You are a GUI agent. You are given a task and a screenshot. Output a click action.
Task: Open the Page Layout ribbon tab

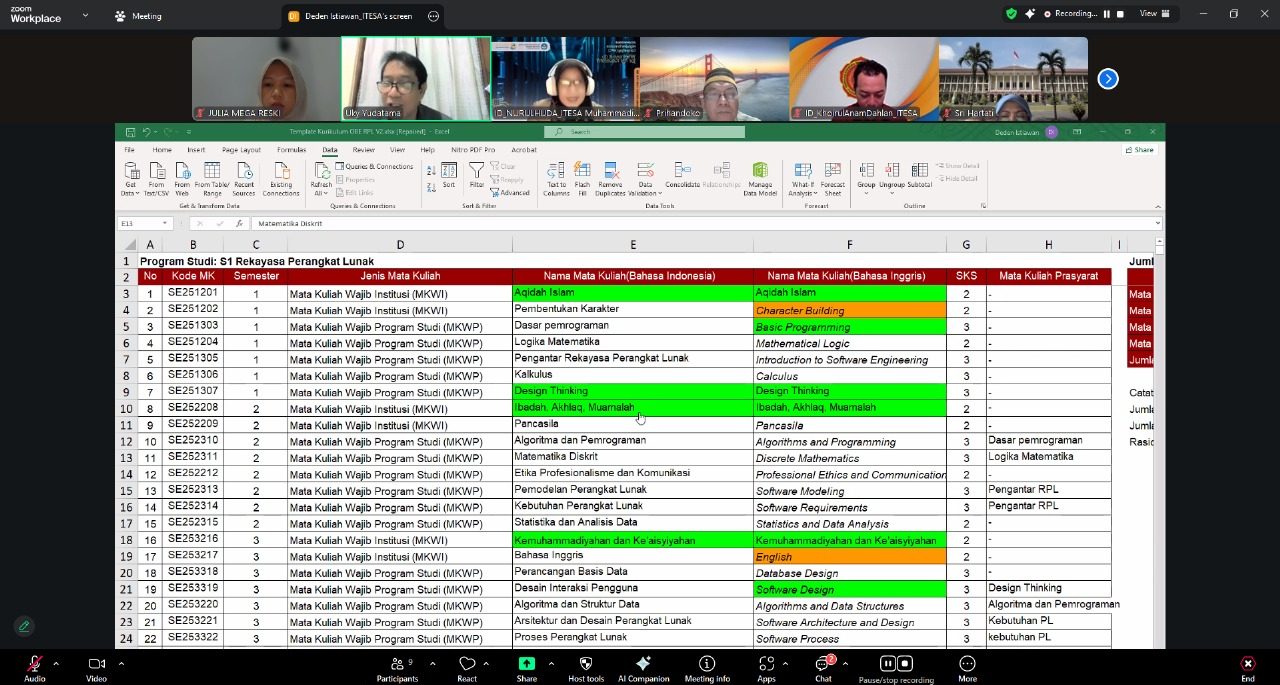[241, 150]
